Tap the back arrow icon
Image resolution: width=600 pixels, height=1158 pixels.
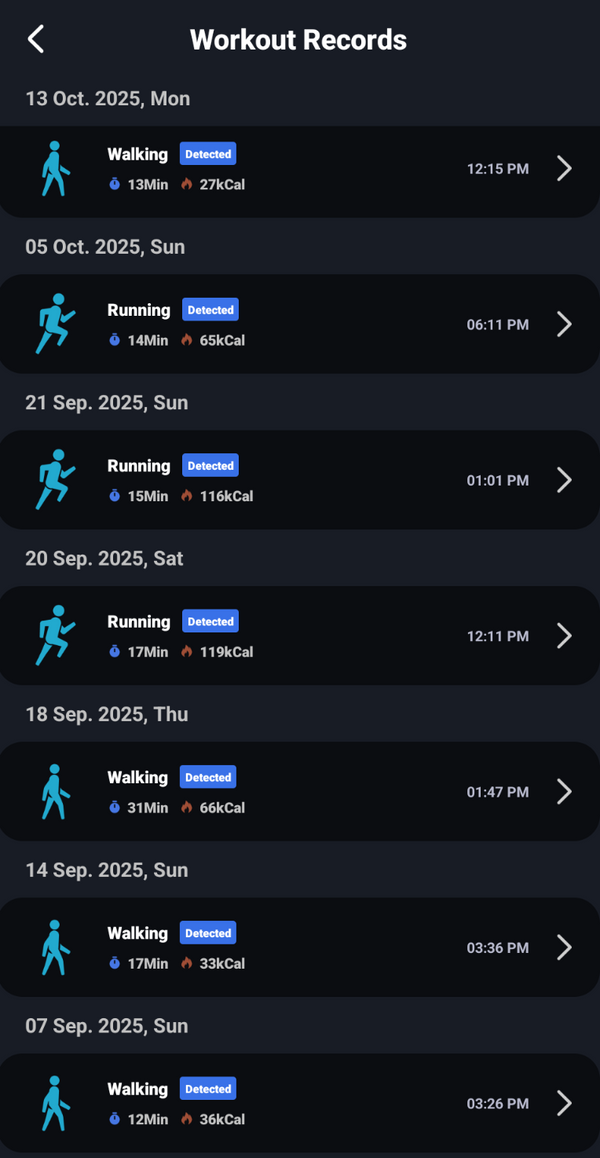[x=36, y=40]
